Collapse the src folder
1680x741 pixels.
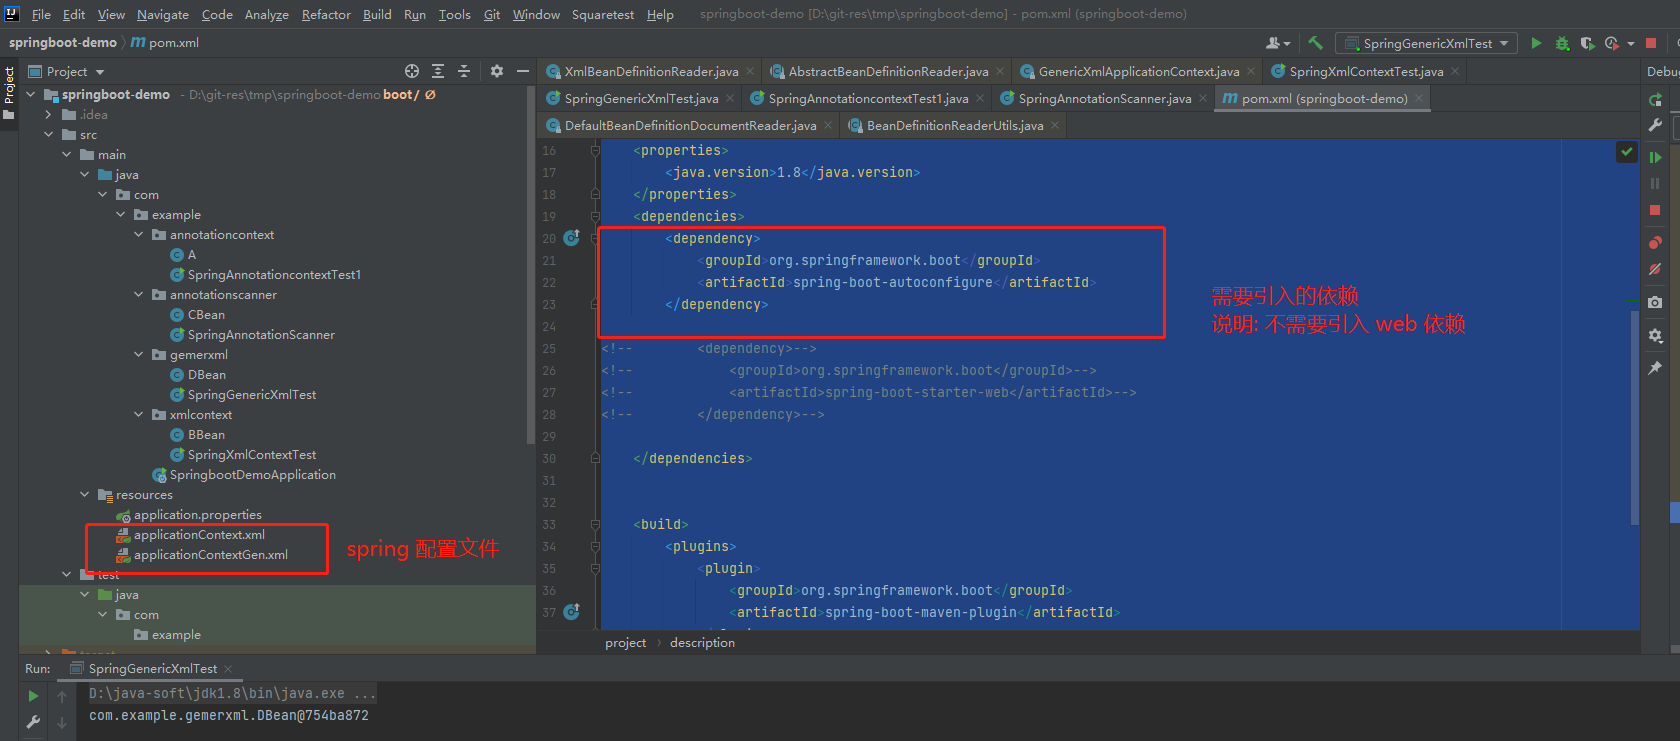click(x=48, y=134)
